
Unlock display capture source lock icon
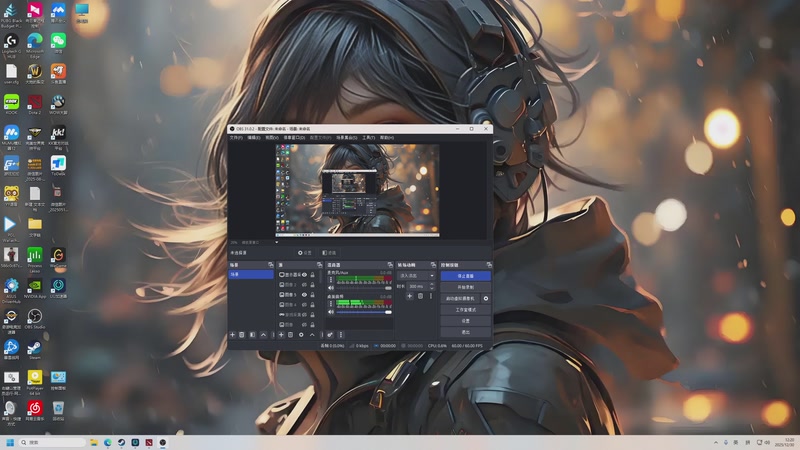pos(313,275)
